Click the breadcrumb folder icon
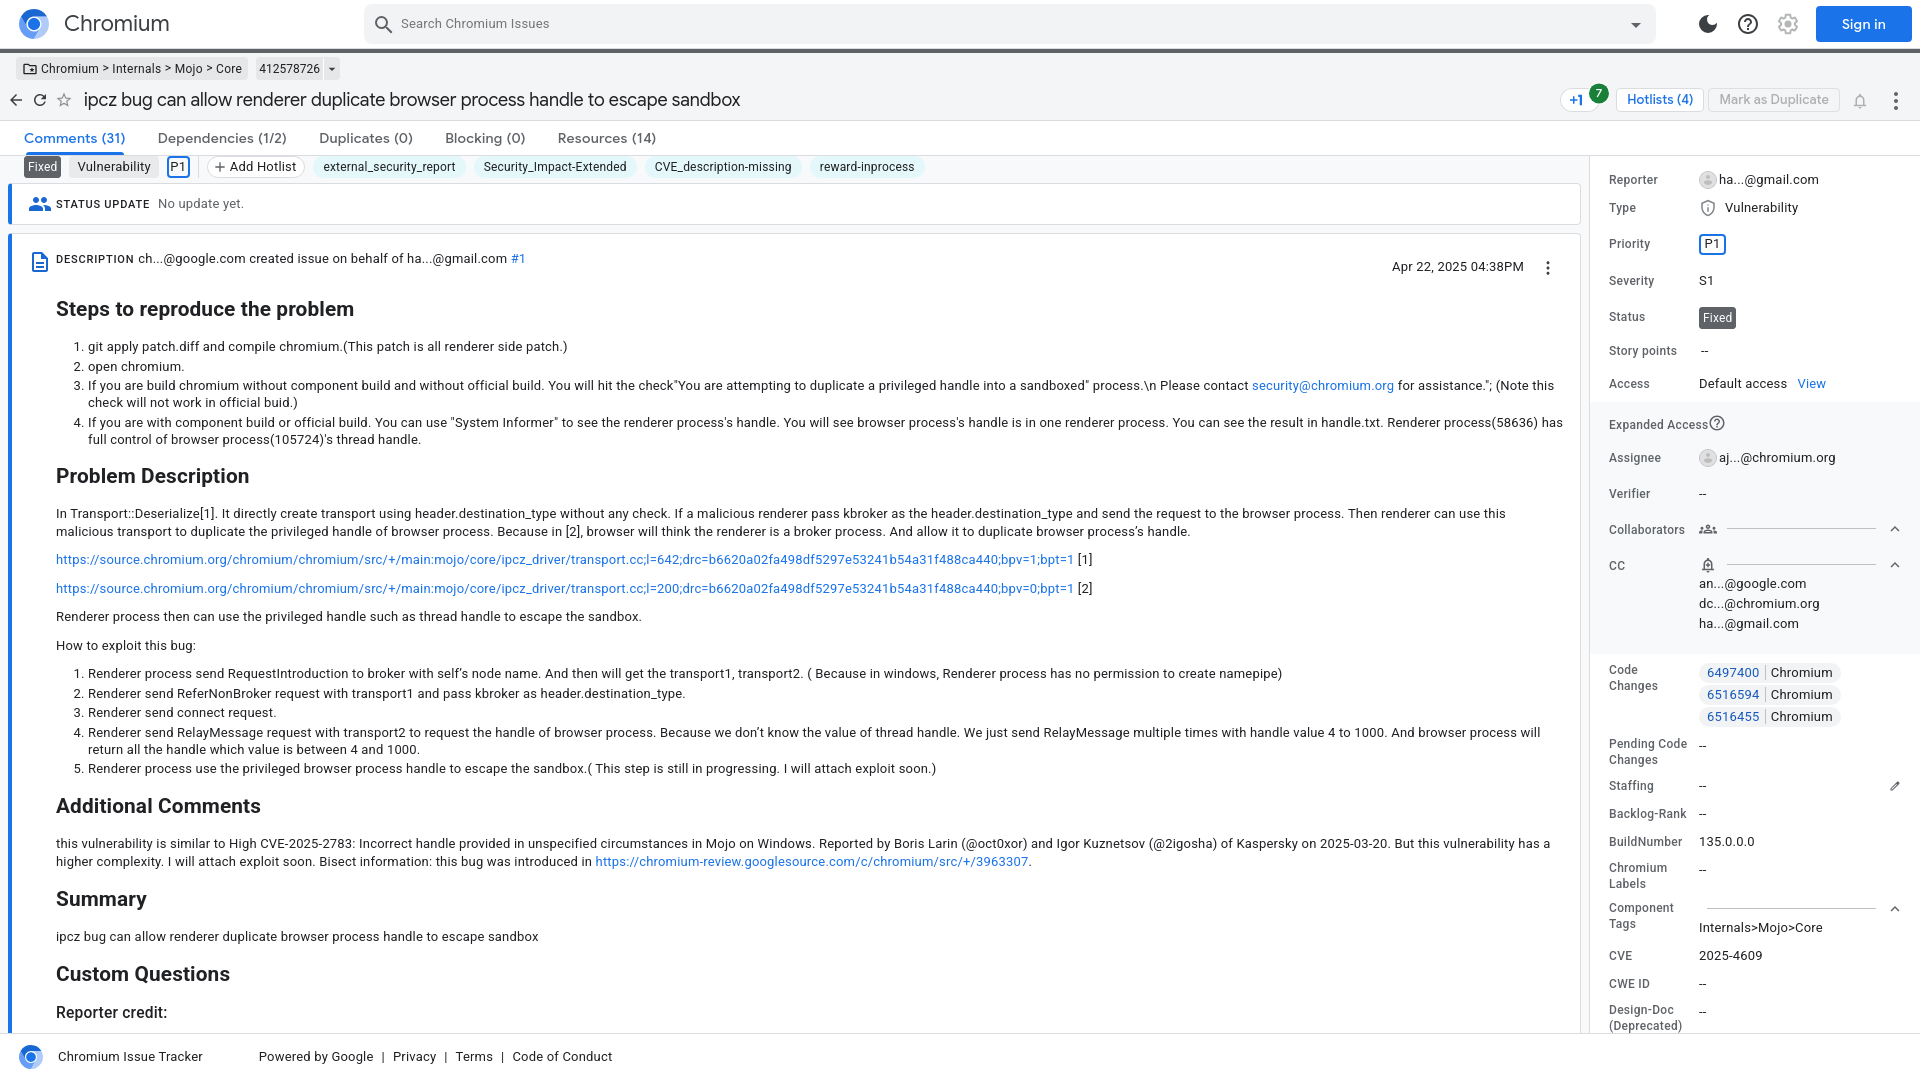Viewport: 1920px width, 1080px height. click(30, 69)
